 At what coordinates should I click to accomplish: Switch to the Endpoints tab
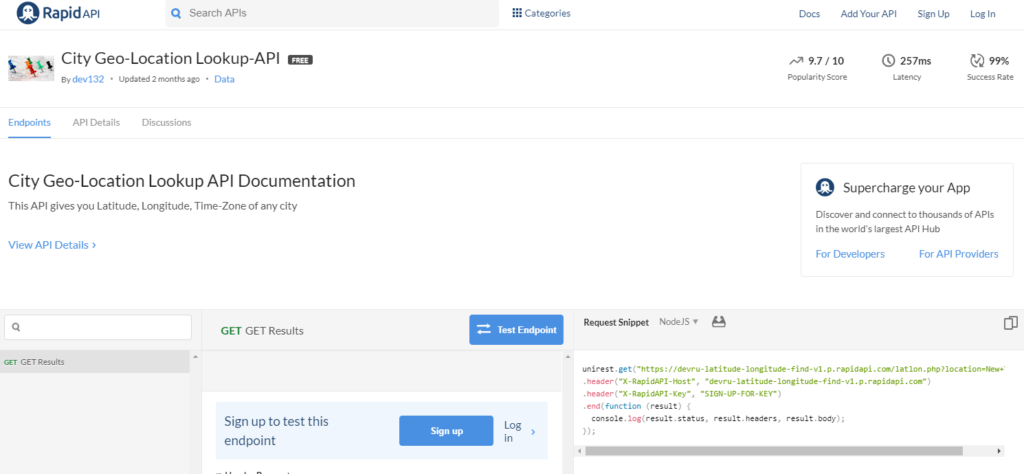pyautogui.click(x=29, y=122)
